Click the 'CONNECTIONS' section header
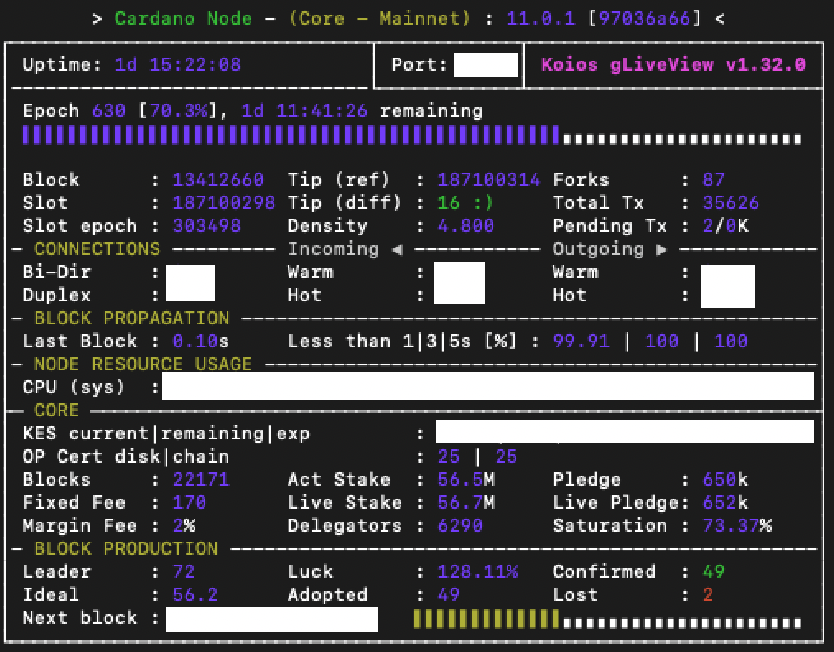Screen dimensions: 834x652 click(97, 249)
